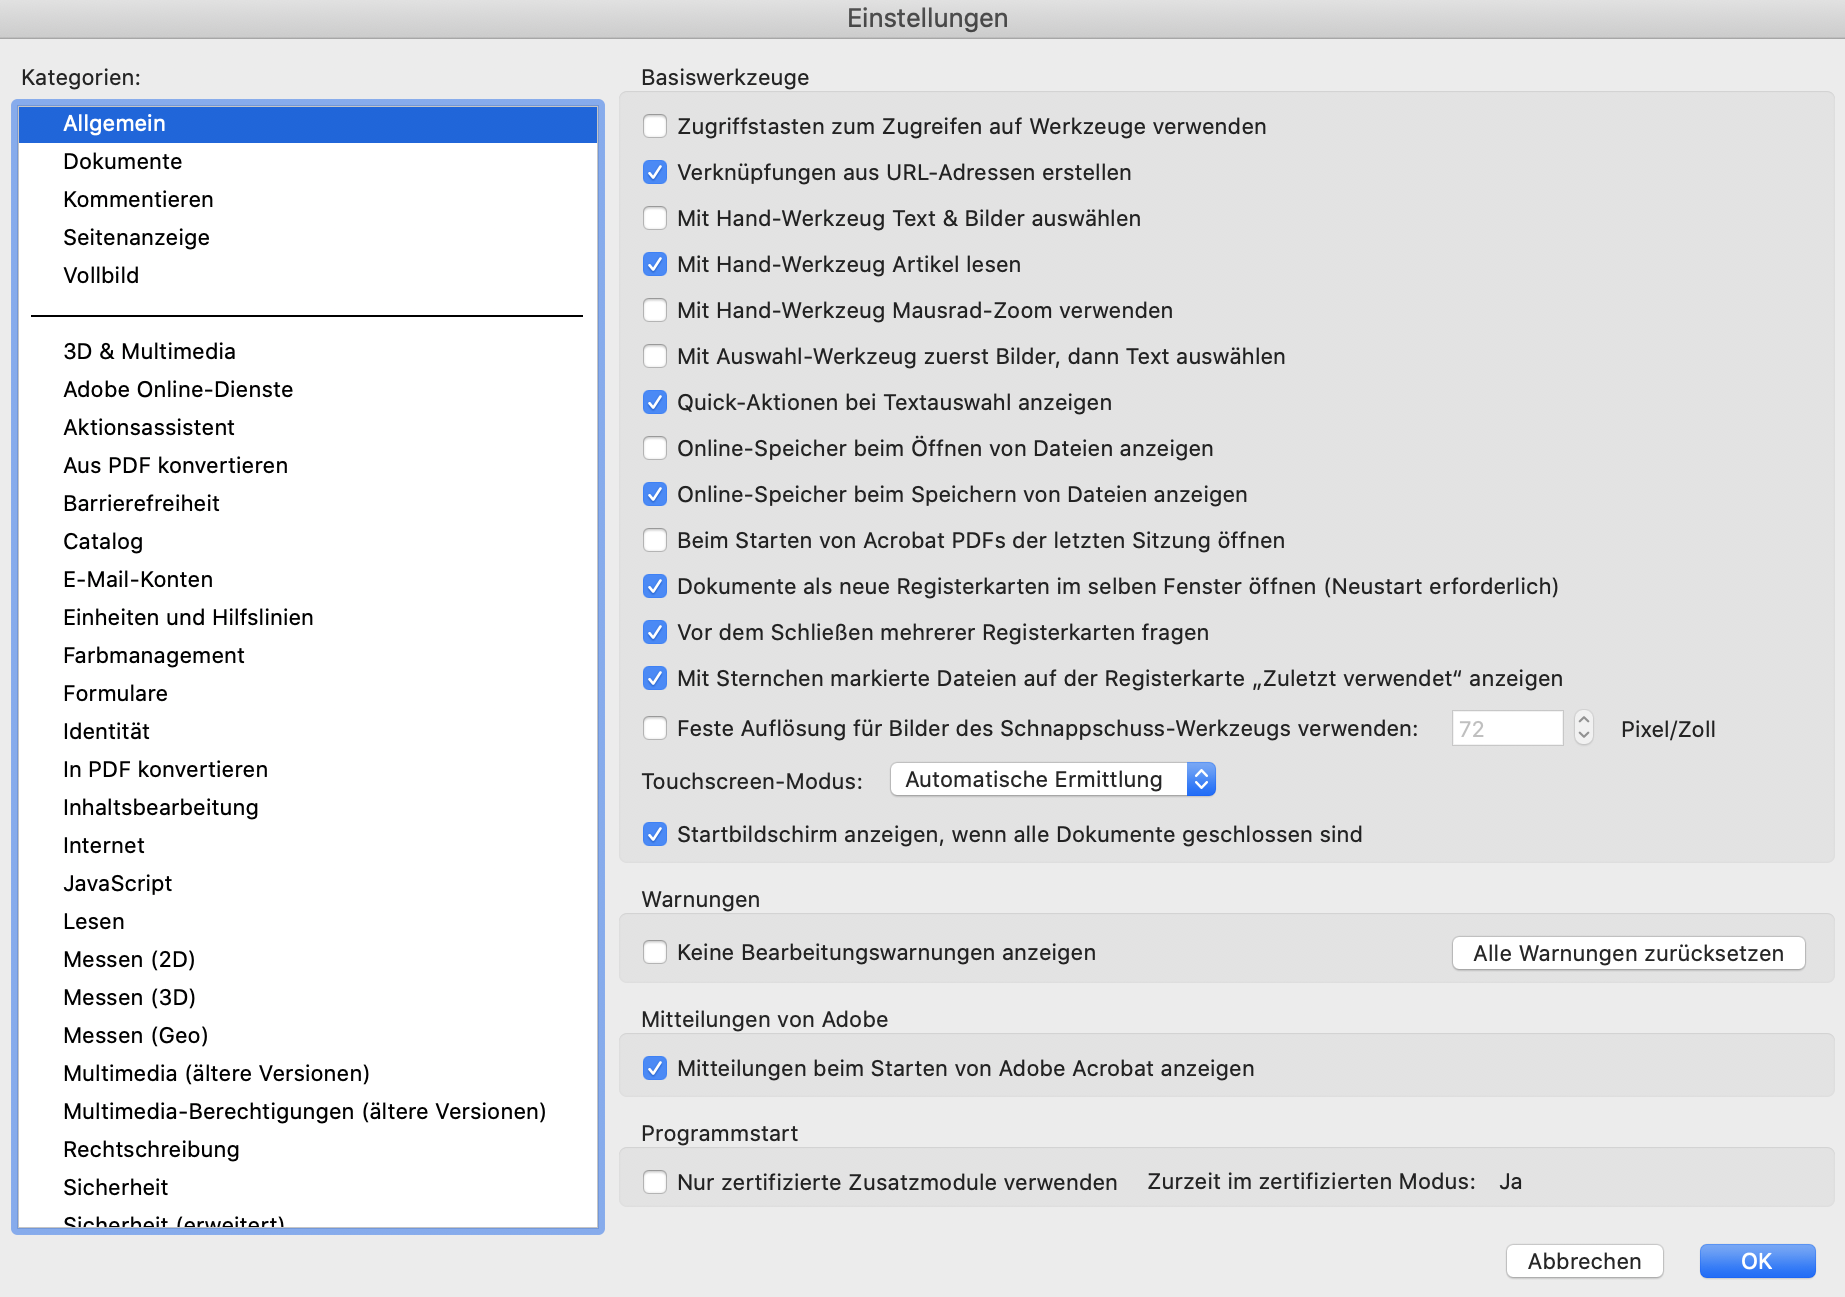Select the Inhaltsbearbeitung category

point(308,807)
